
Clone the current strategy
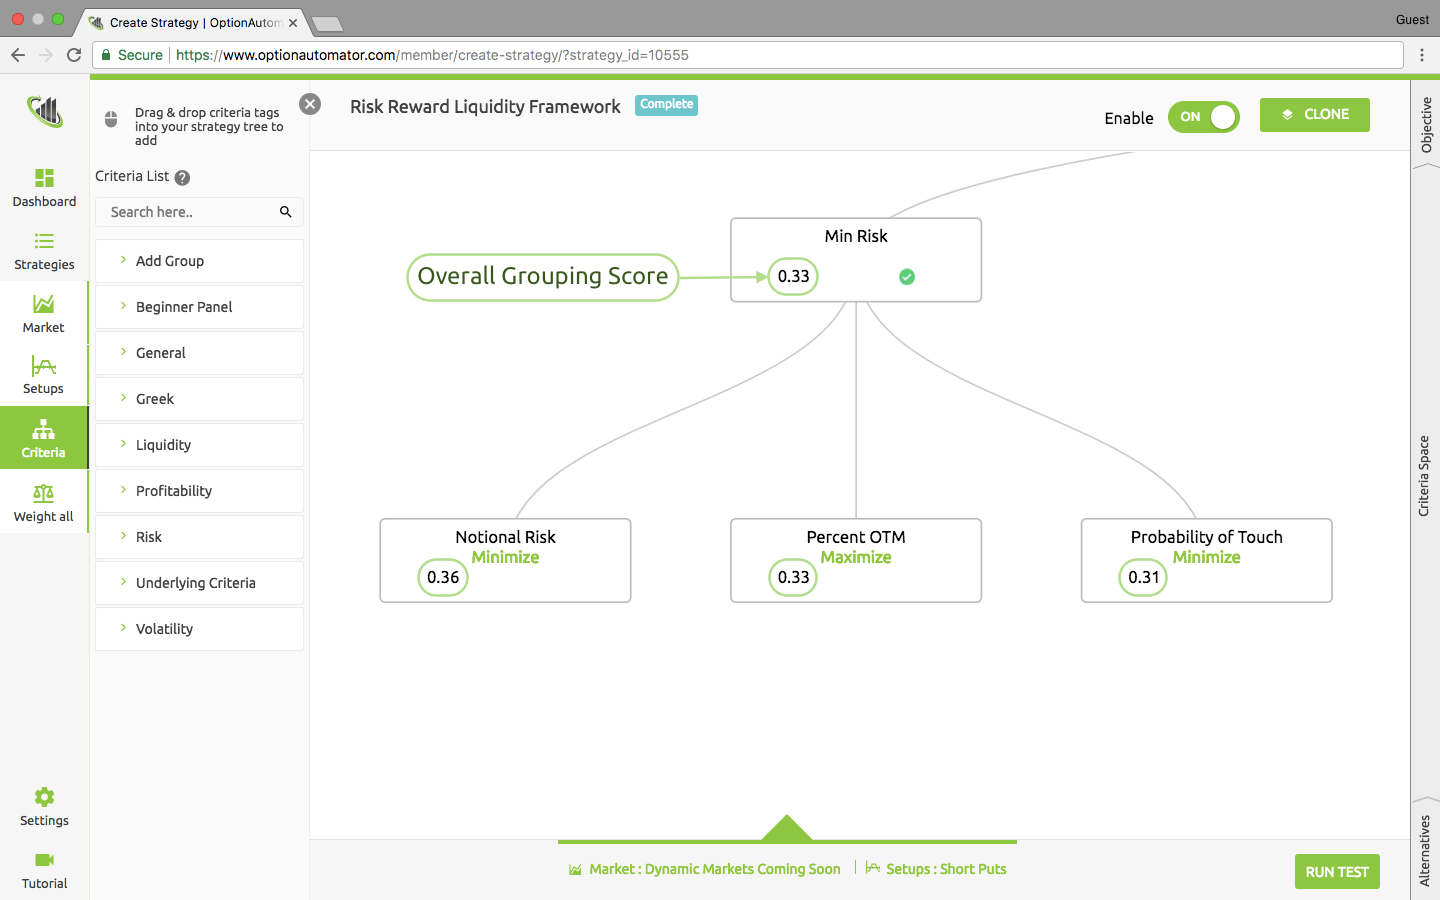(1314, 114)
